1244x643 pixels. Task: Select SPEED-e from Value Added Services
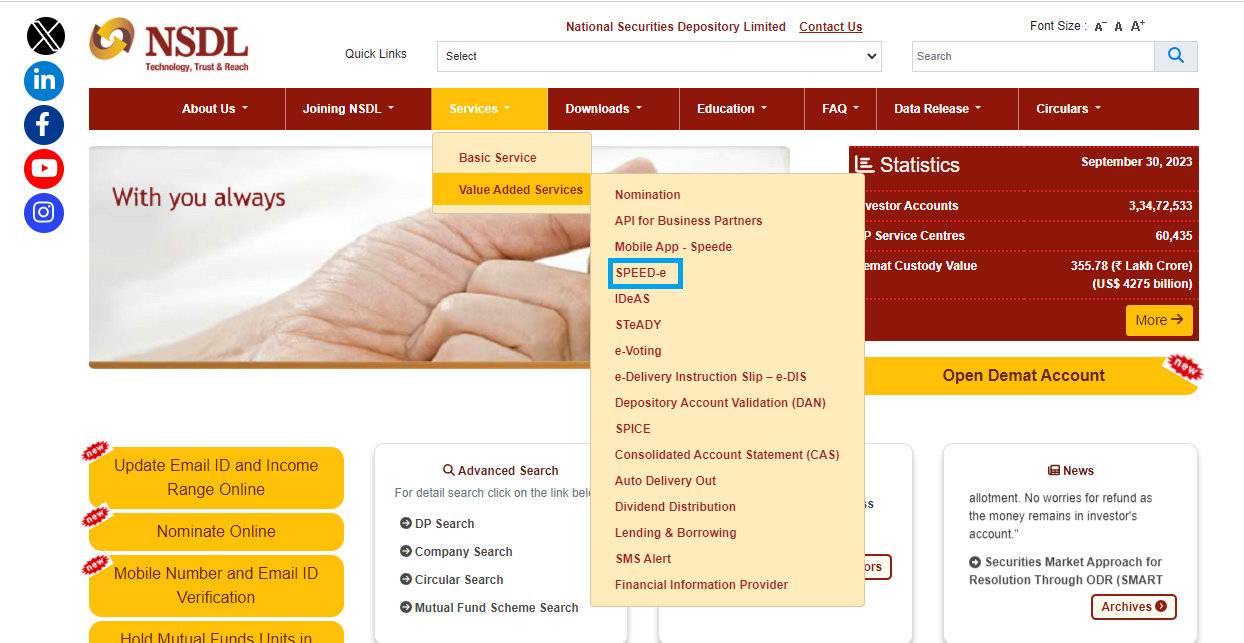pos(640,273)
